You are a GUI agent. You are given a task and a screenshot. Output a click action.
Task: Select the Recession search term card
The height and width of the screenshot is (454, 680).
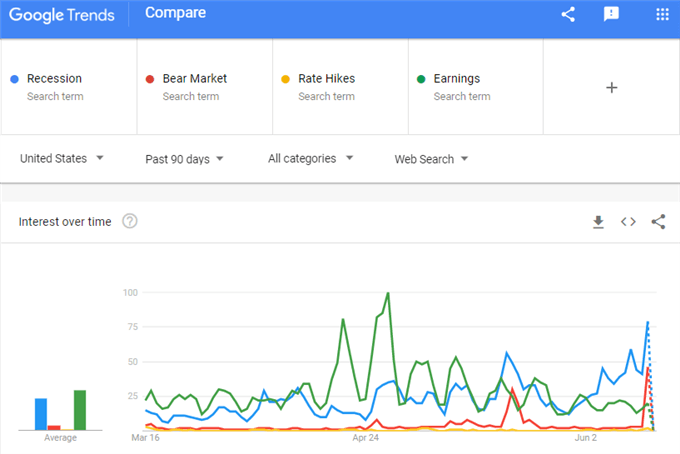[x=69, y=87]
